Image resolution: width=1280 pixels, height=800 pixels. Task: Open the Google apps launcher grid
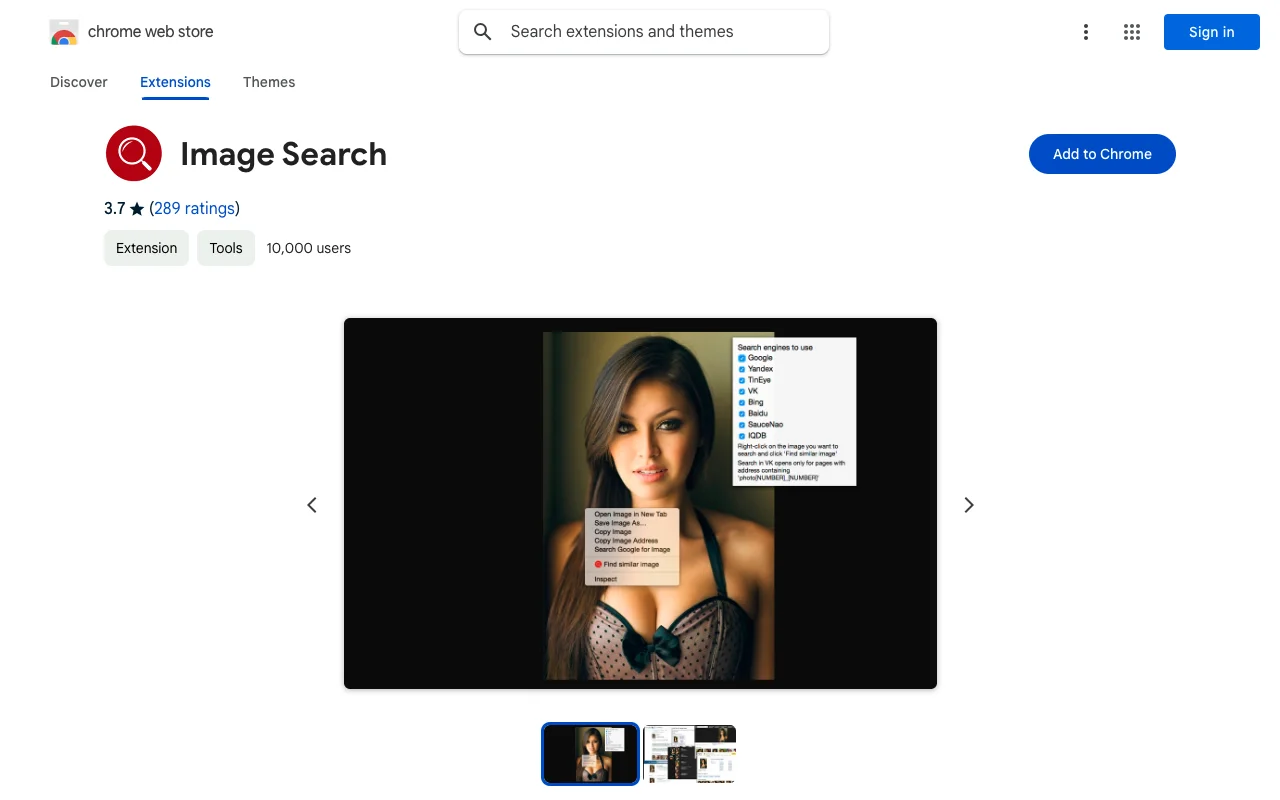coord(1131,32)
